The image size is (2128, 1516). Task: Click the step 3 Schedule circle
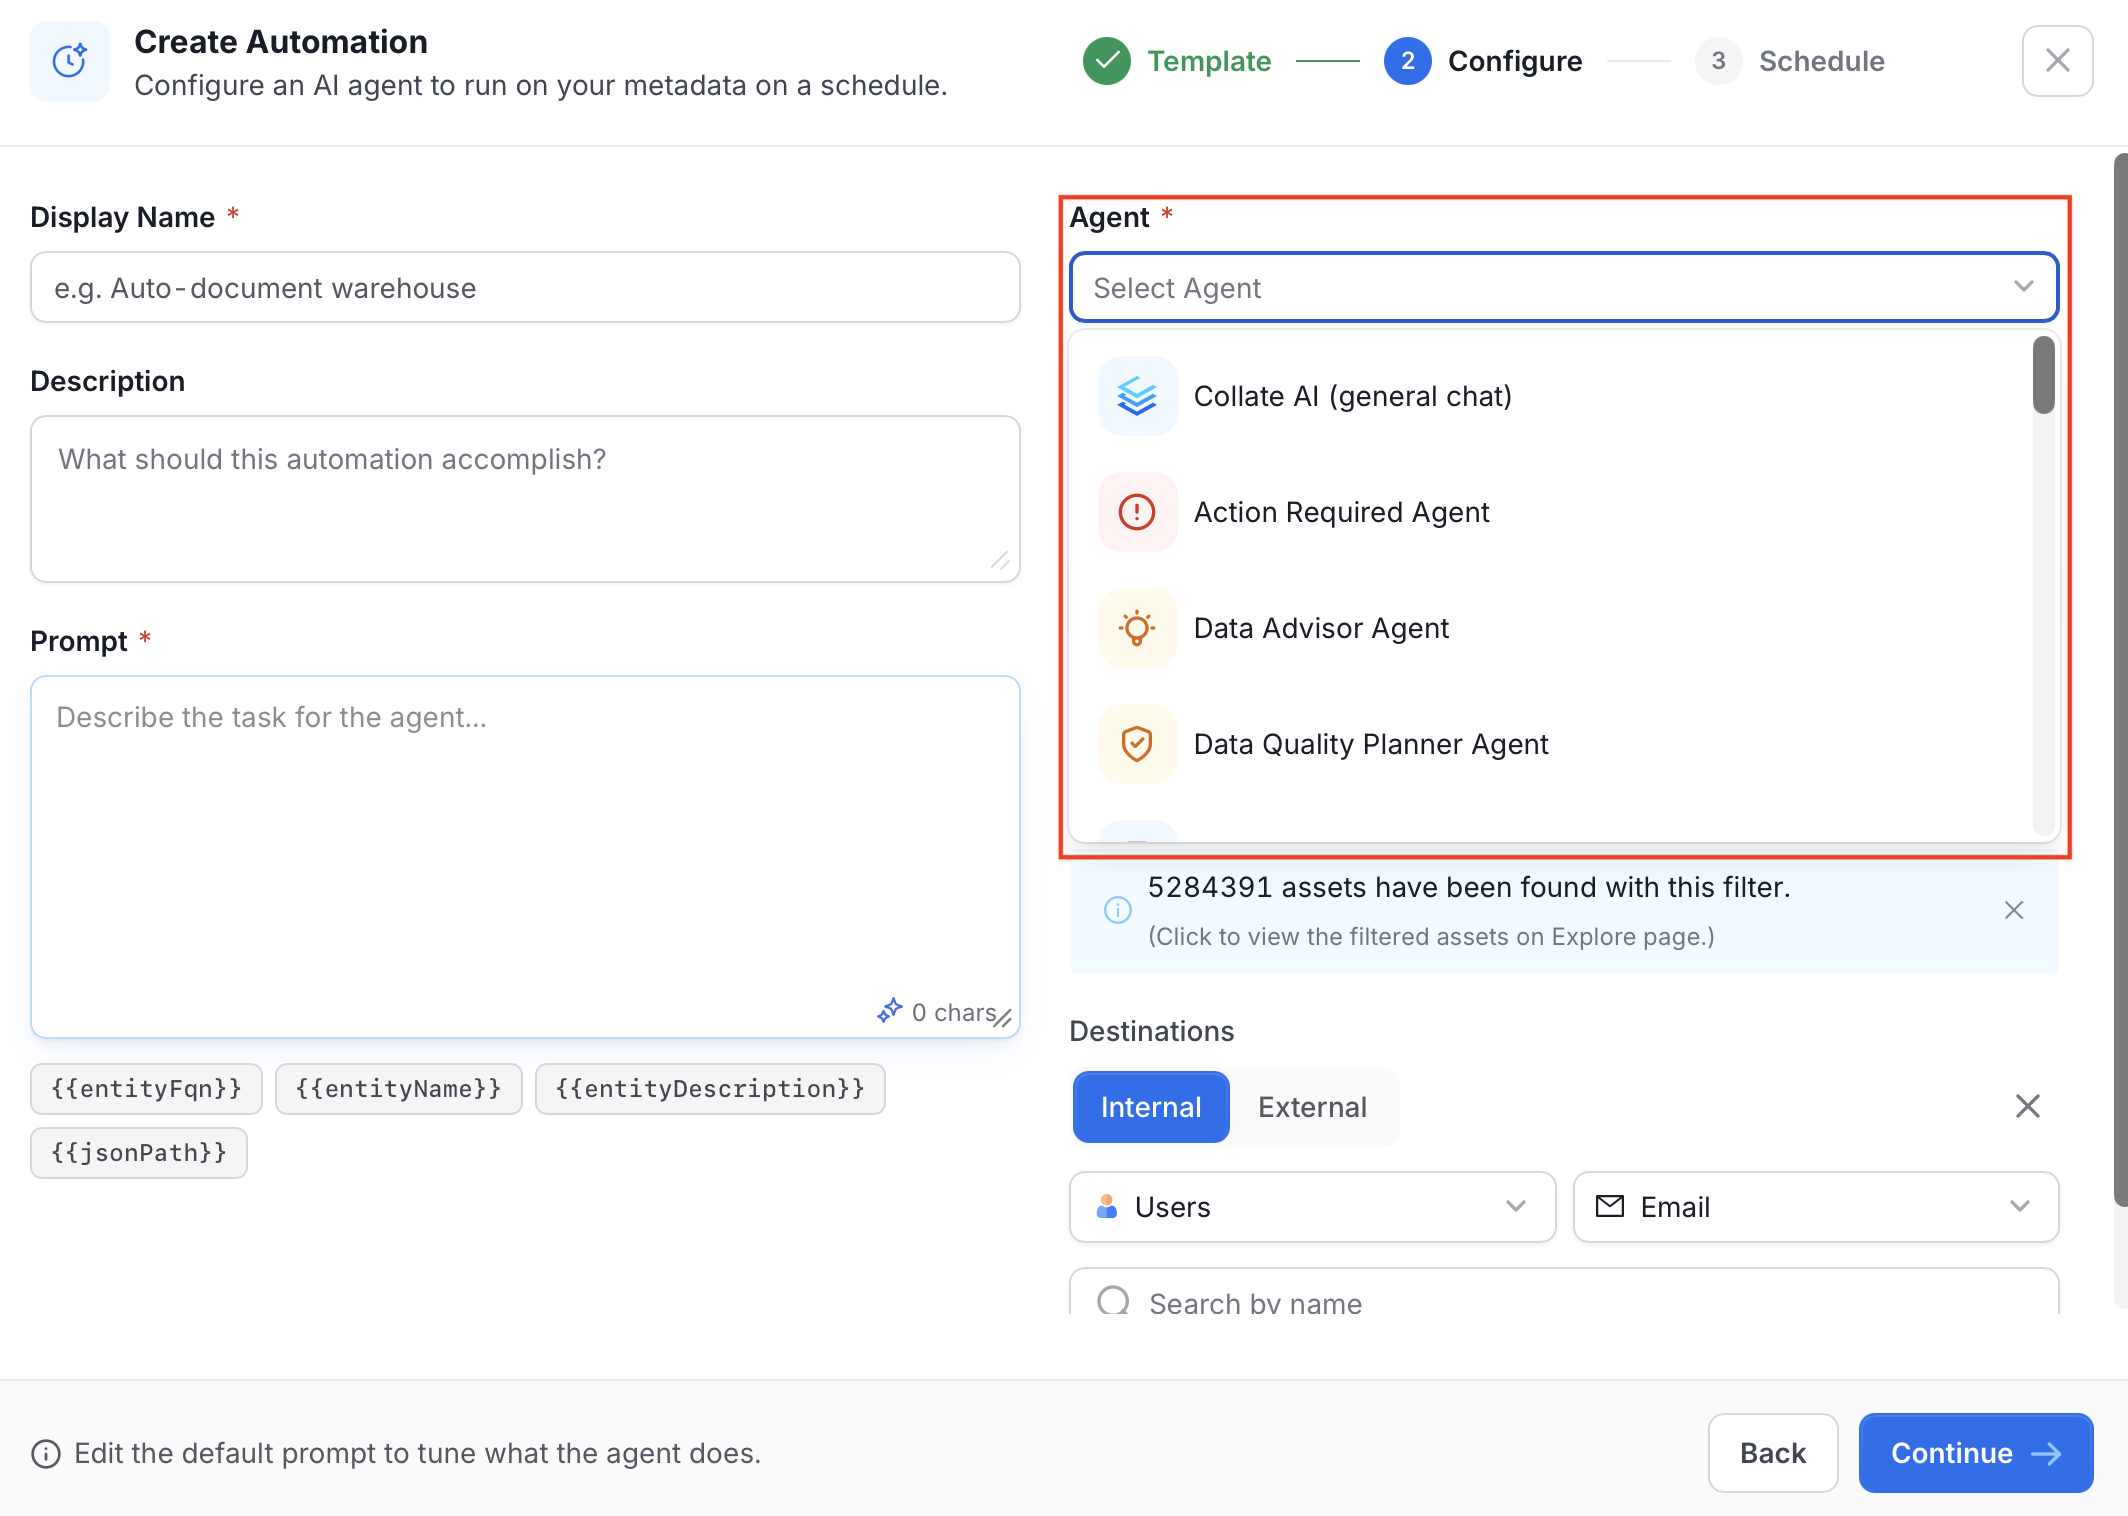pyautogui.click(x=1718, y=61)
